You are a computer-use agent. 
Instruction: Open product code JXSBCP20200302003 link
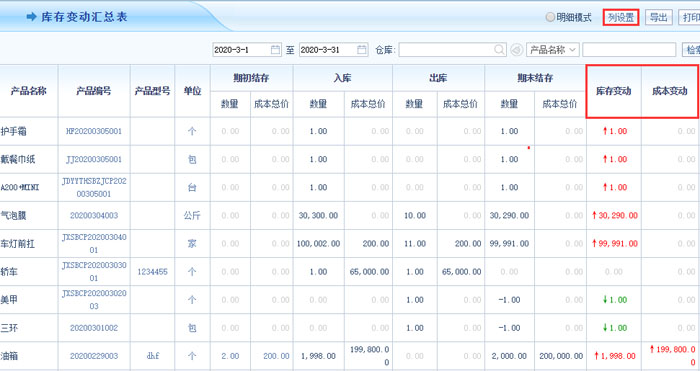click(x=94, y=300)
